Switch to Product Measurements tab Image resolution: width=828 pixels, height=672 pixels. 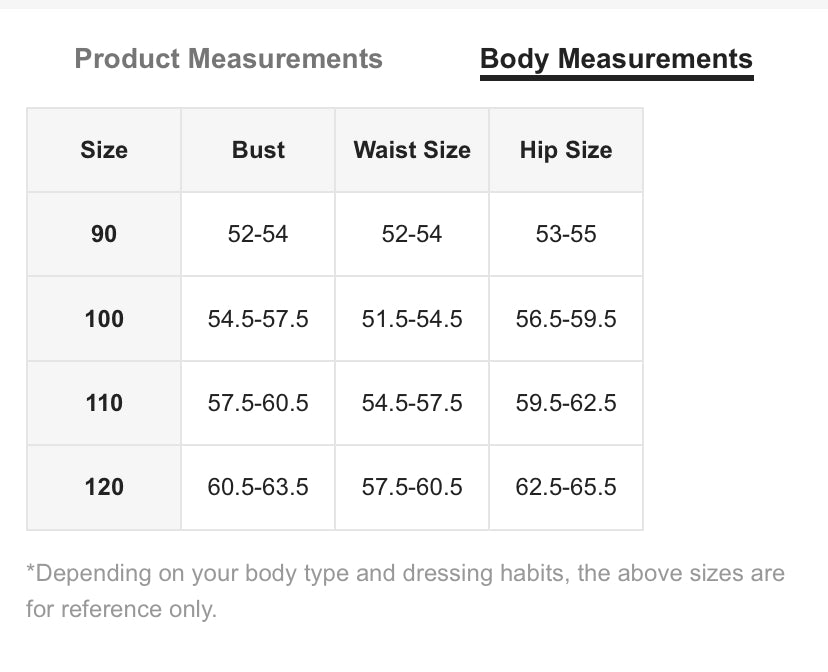228,59
